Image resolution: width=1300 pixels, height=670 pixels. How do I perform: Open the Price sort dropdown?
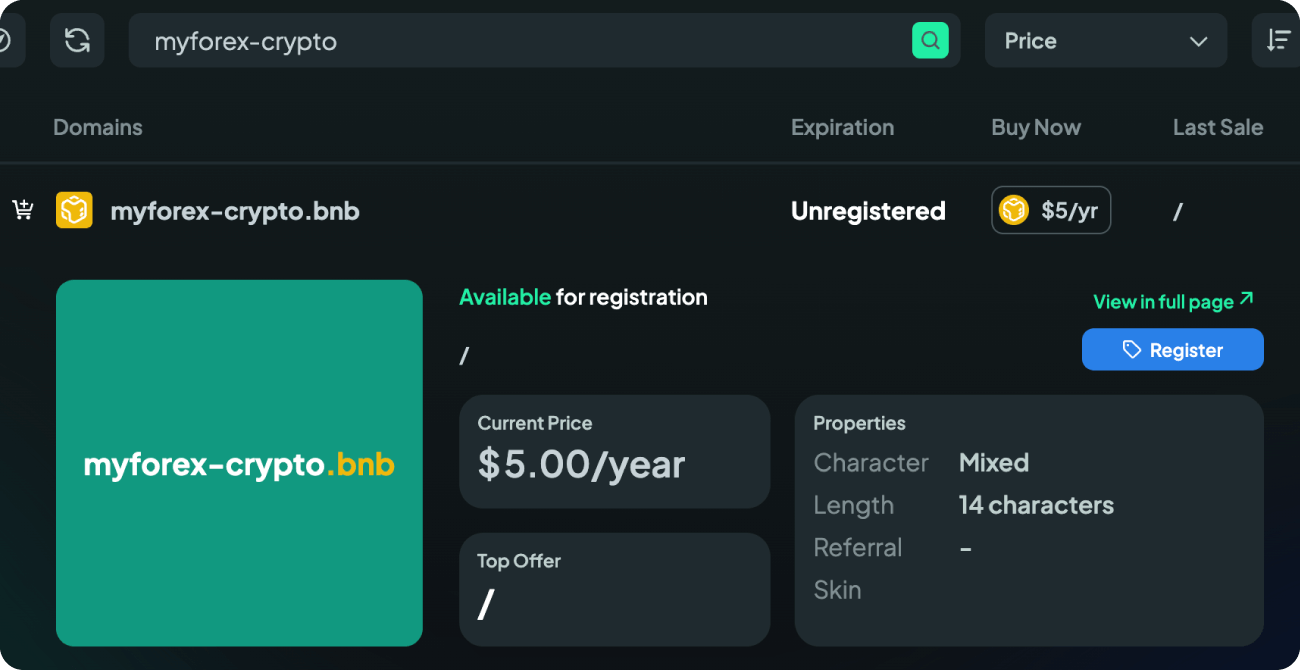(1106, 40)
